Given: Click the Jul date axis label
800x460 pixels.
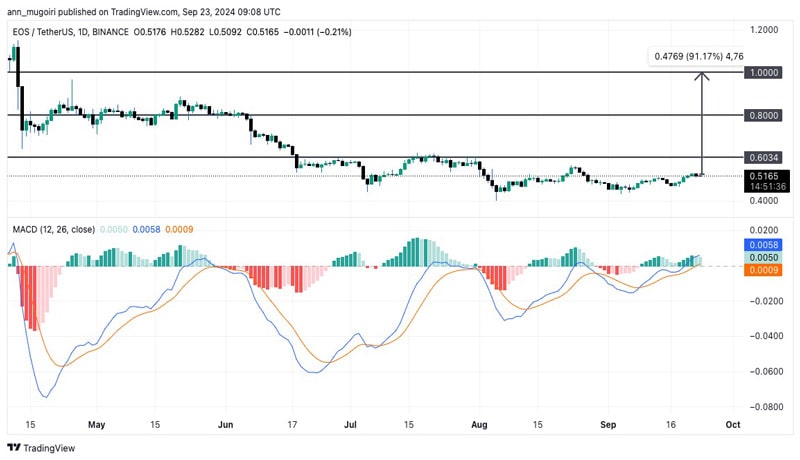Looking at the screenshot, I should (350, 424).
